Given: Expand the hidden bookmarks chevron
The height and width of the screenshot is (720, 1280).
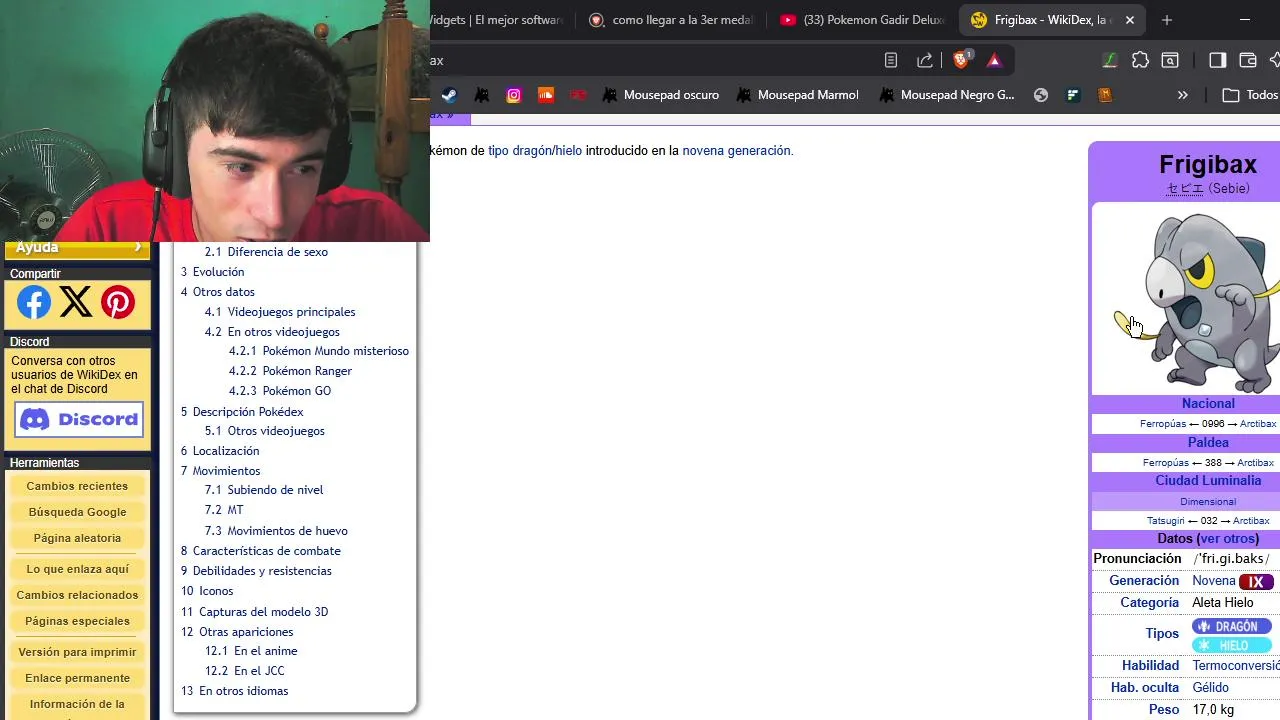Looking at the screenshot, I should pos(1183,95).
